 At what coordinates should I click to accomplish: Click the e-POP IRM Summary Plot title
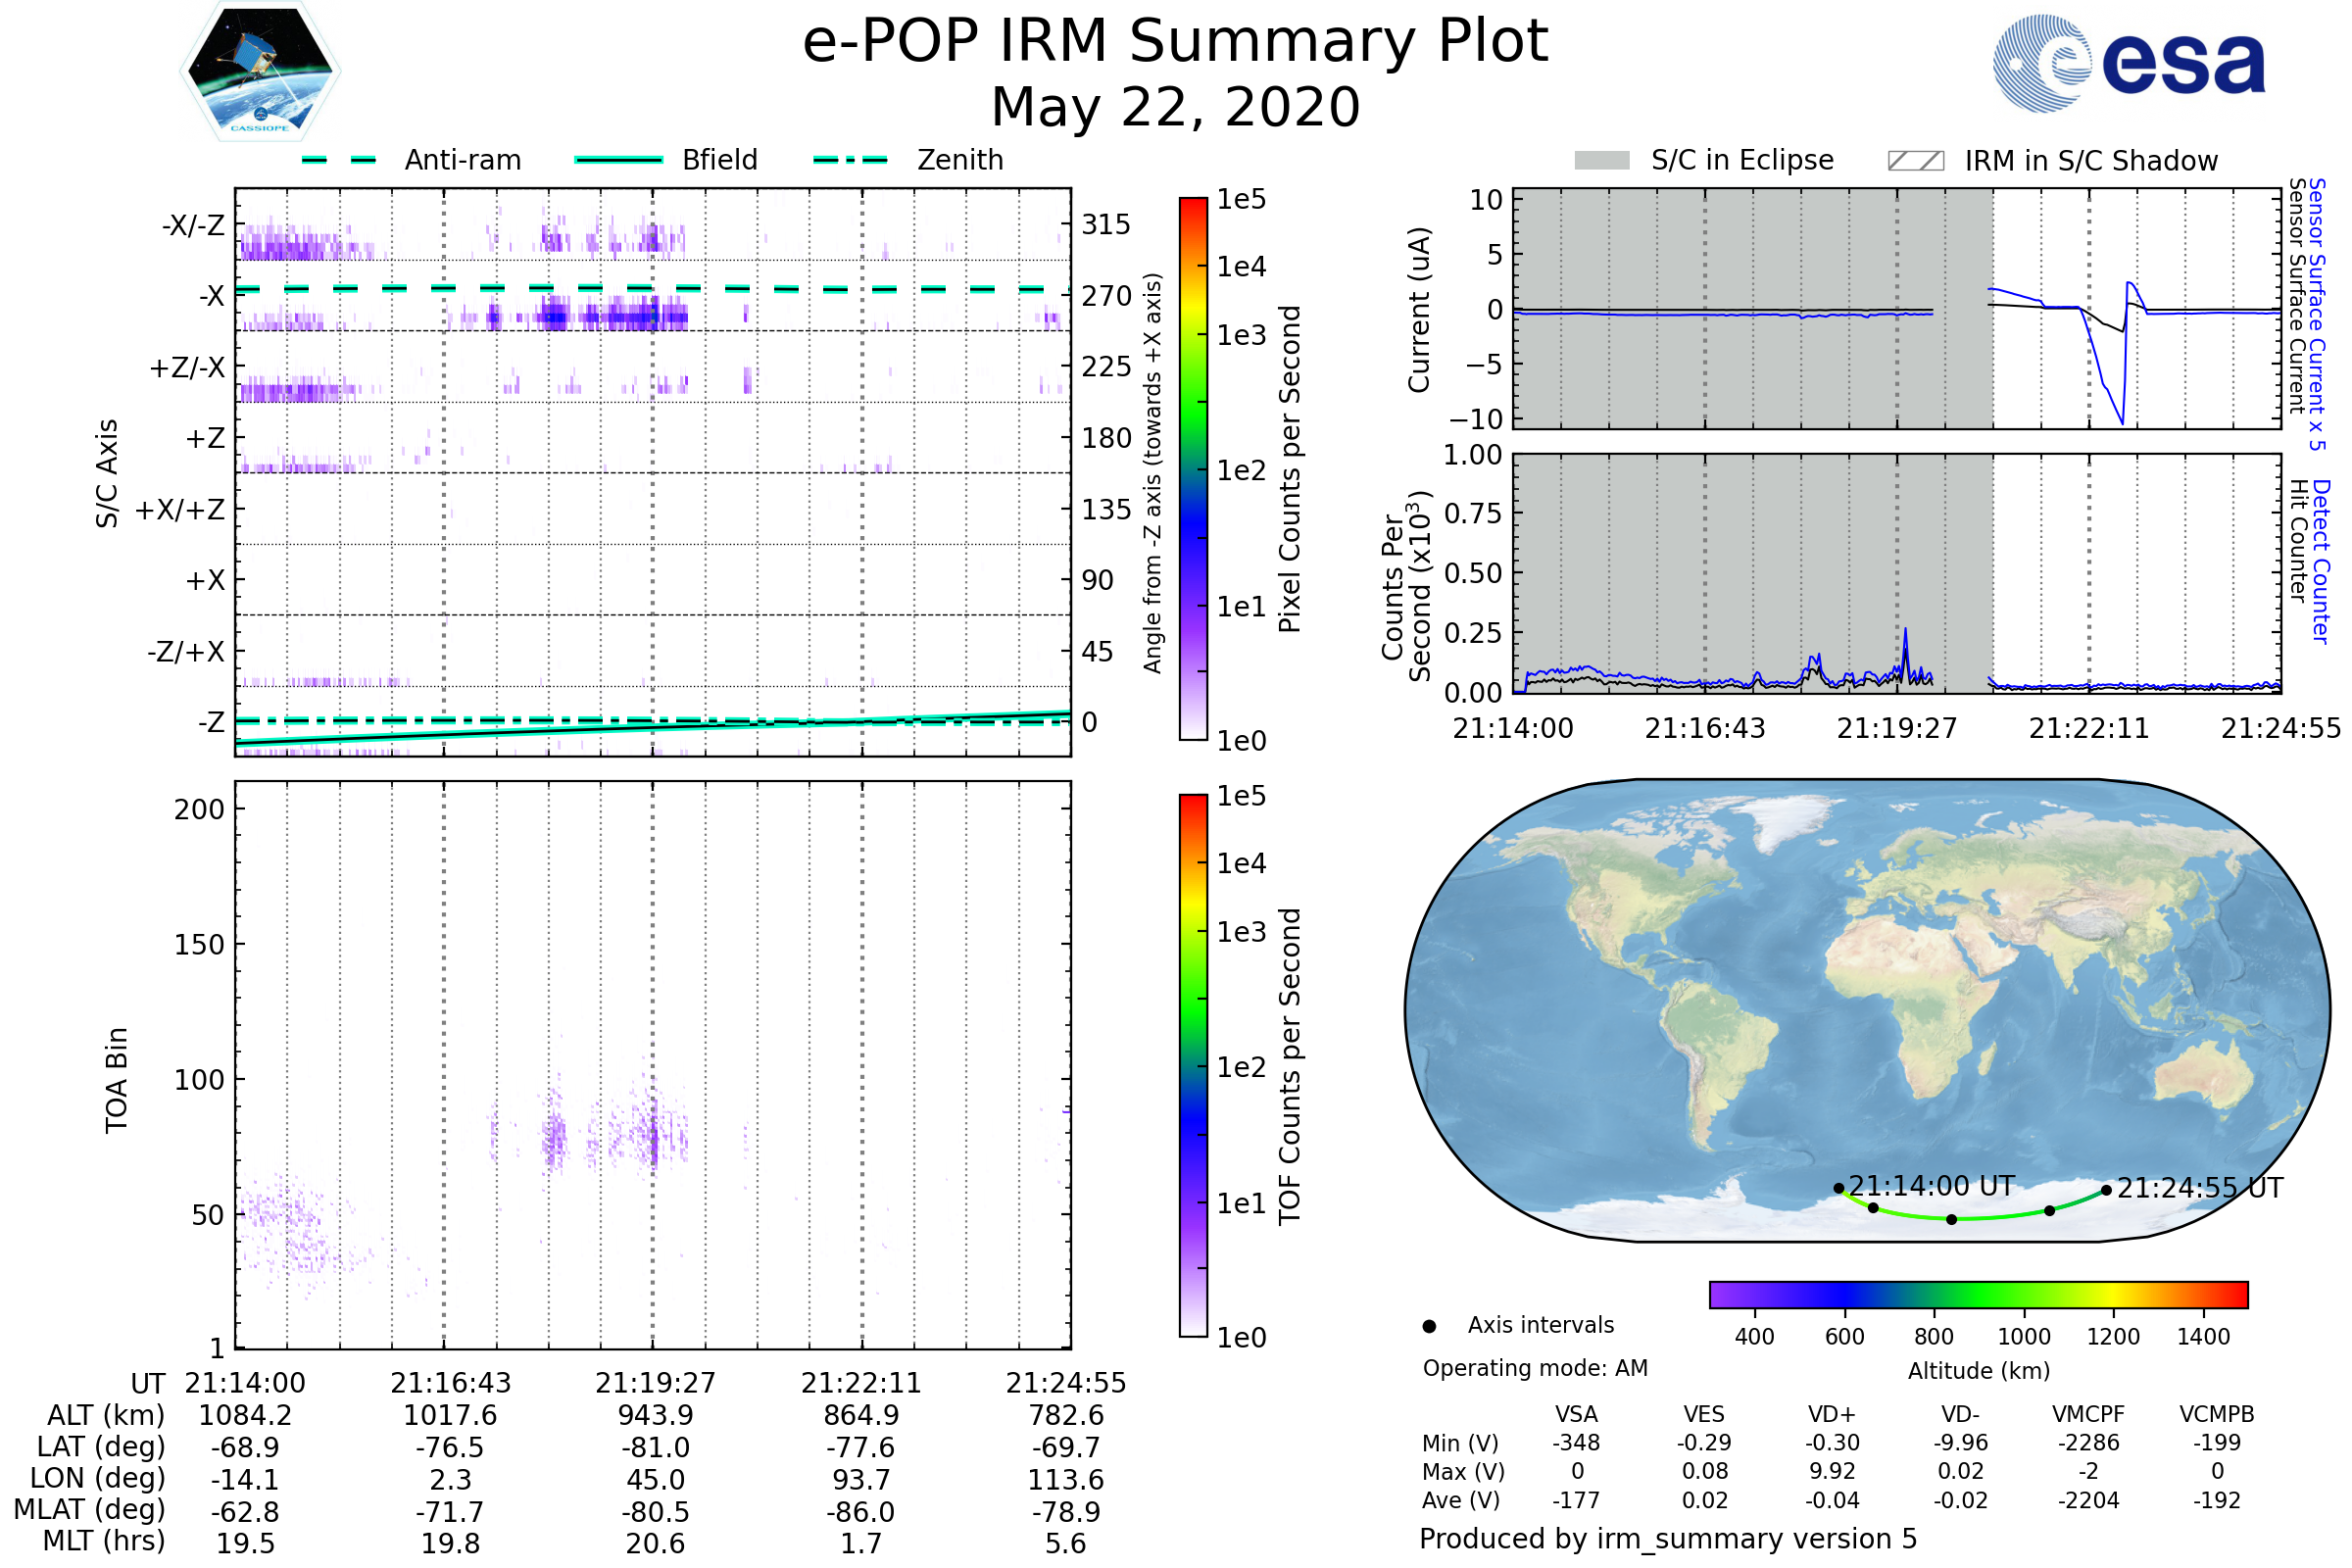coord(1175,42)
